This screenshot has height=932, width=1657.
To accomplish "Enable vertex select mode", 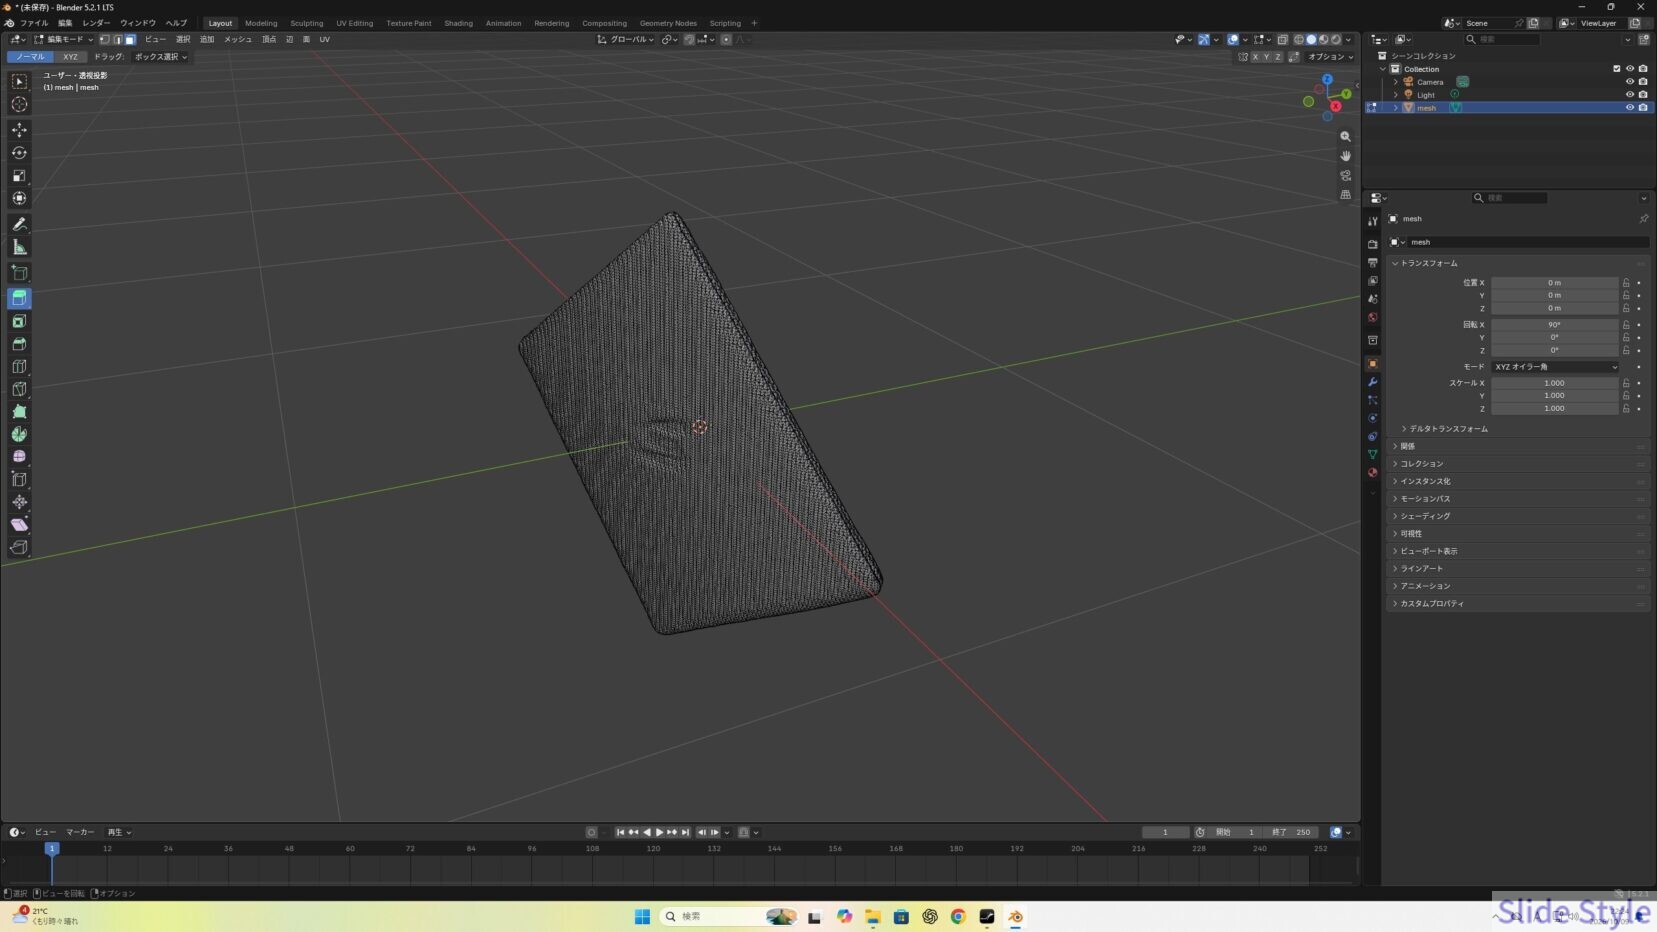I will 104,40.
